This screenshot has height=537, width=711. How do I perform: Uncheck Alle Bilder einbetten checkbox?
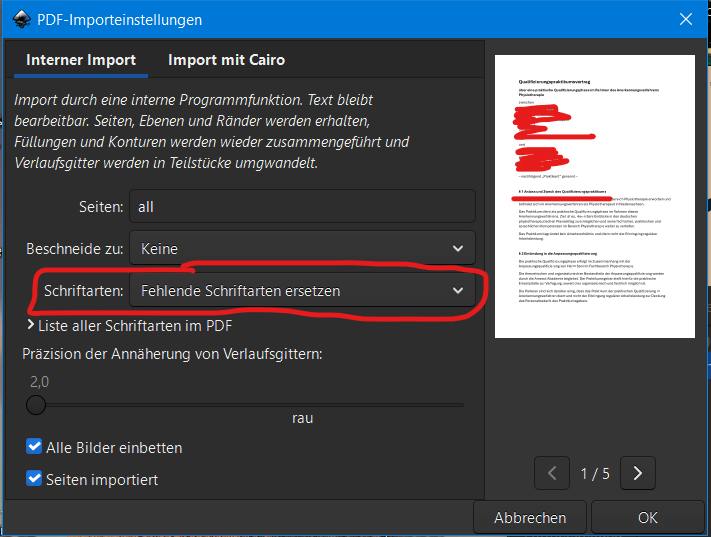(x=34, y=446)
